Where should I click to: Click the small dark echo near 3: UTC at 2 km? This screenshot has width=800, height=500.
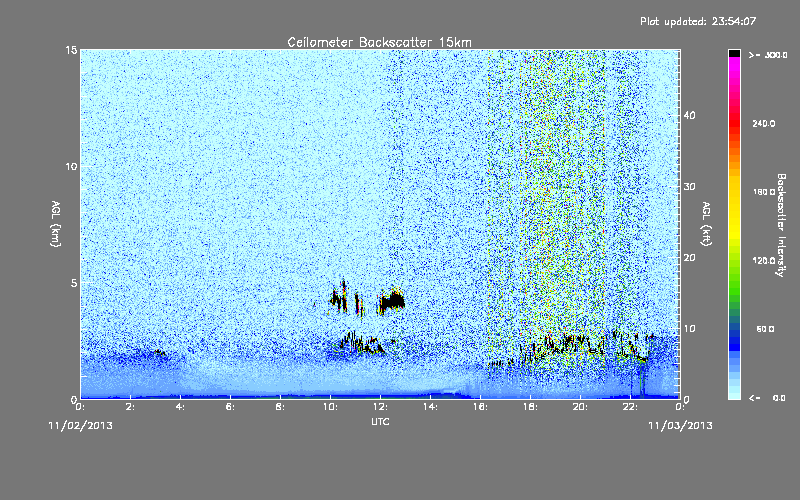160,353
